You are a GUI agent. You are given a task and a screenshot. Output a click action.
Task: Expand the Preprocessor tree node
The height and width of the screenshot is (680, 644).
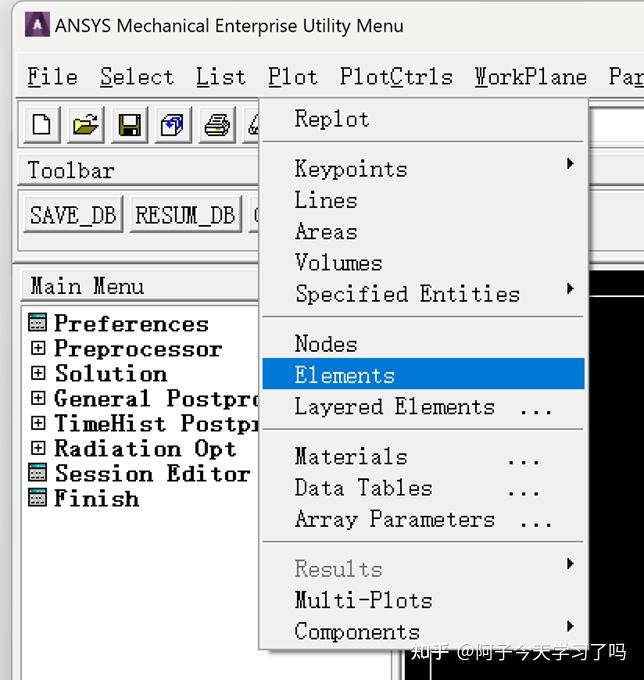[38, 349]
